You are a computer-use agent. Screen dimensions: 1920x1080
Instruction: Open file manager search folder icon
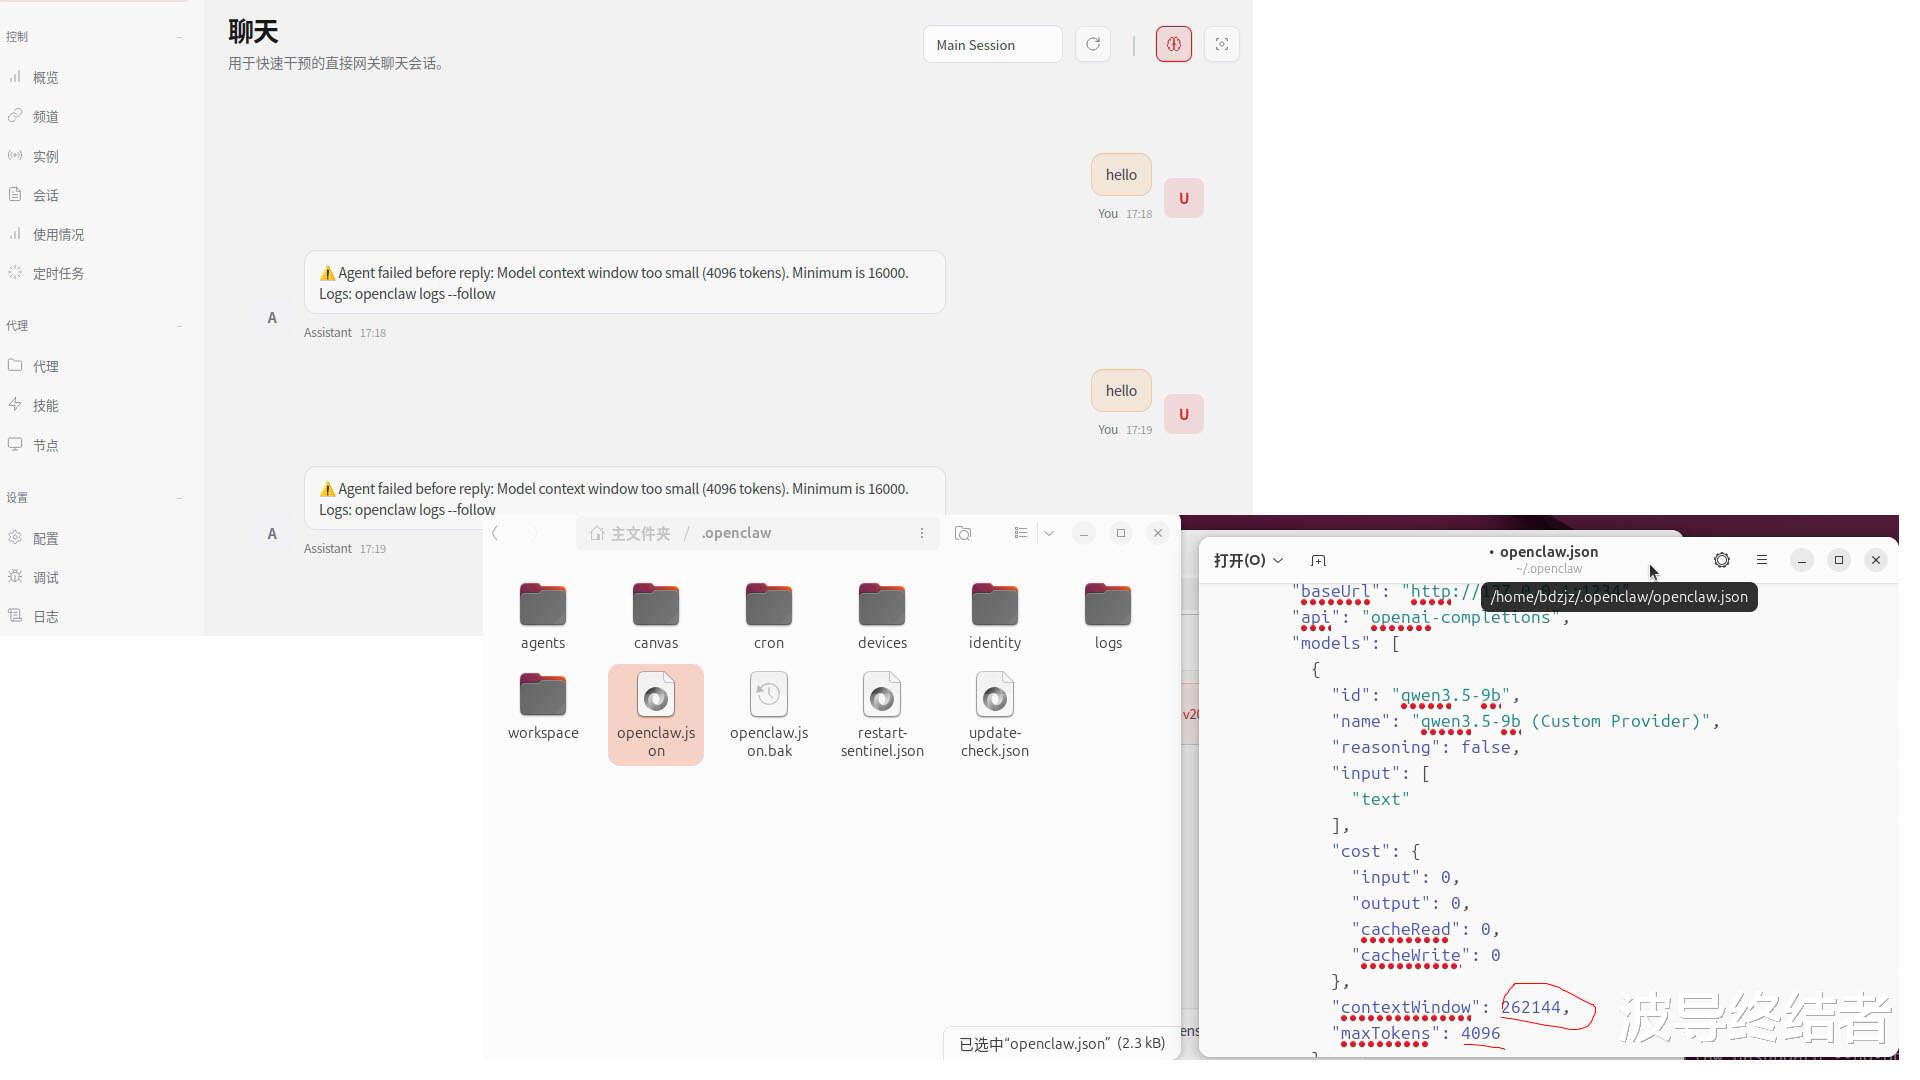(x=962, y=533)
